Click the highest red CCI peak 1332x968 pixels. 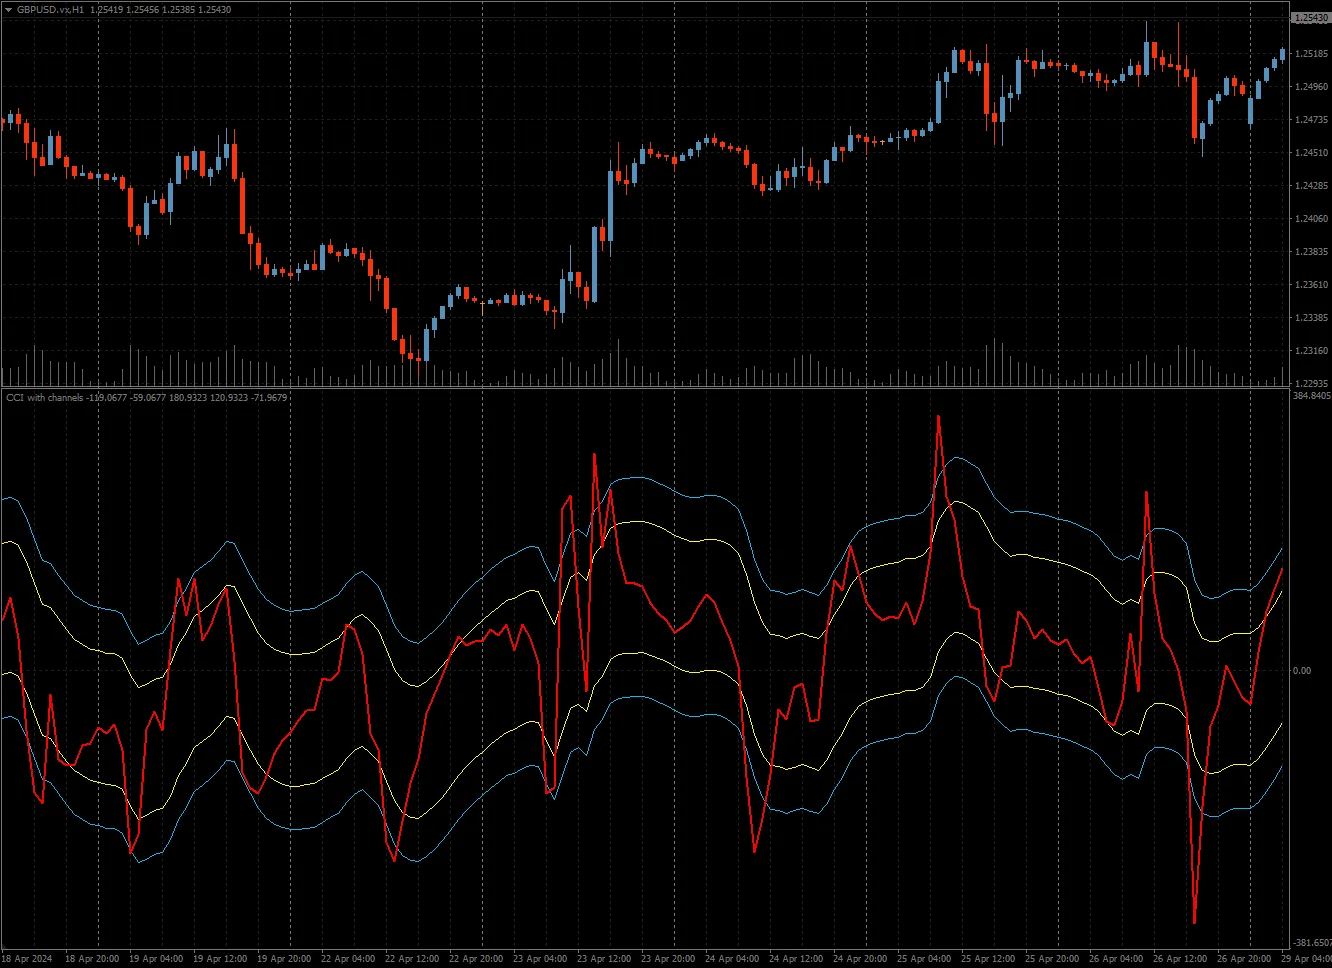[x=938, y=418]
